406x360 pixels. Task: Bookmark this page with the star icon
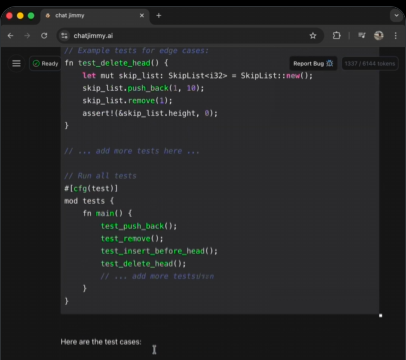pyautogui.click(x=313, y=36)
